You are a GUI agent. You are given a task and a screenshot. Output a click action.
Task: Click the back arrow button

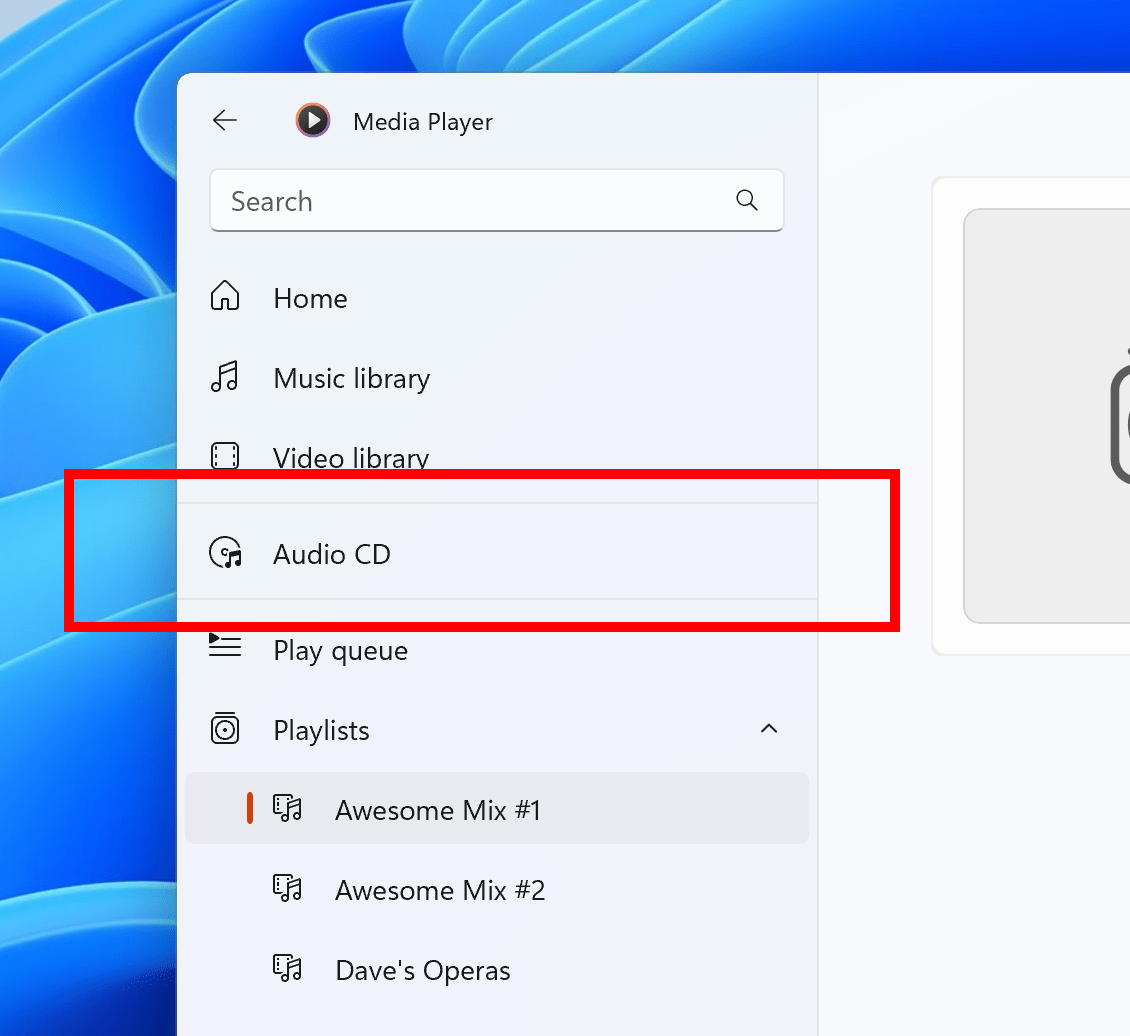(224, 120)
